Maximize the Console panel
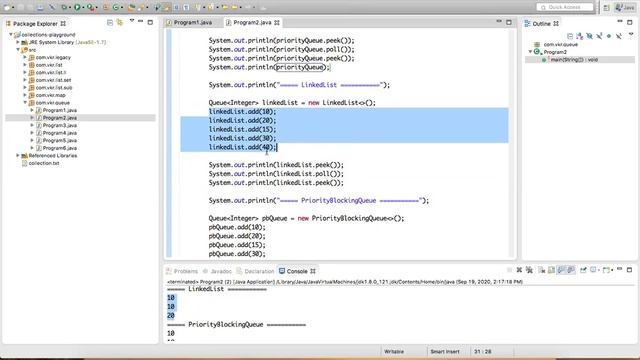640x360 pixels. point(629,270)
